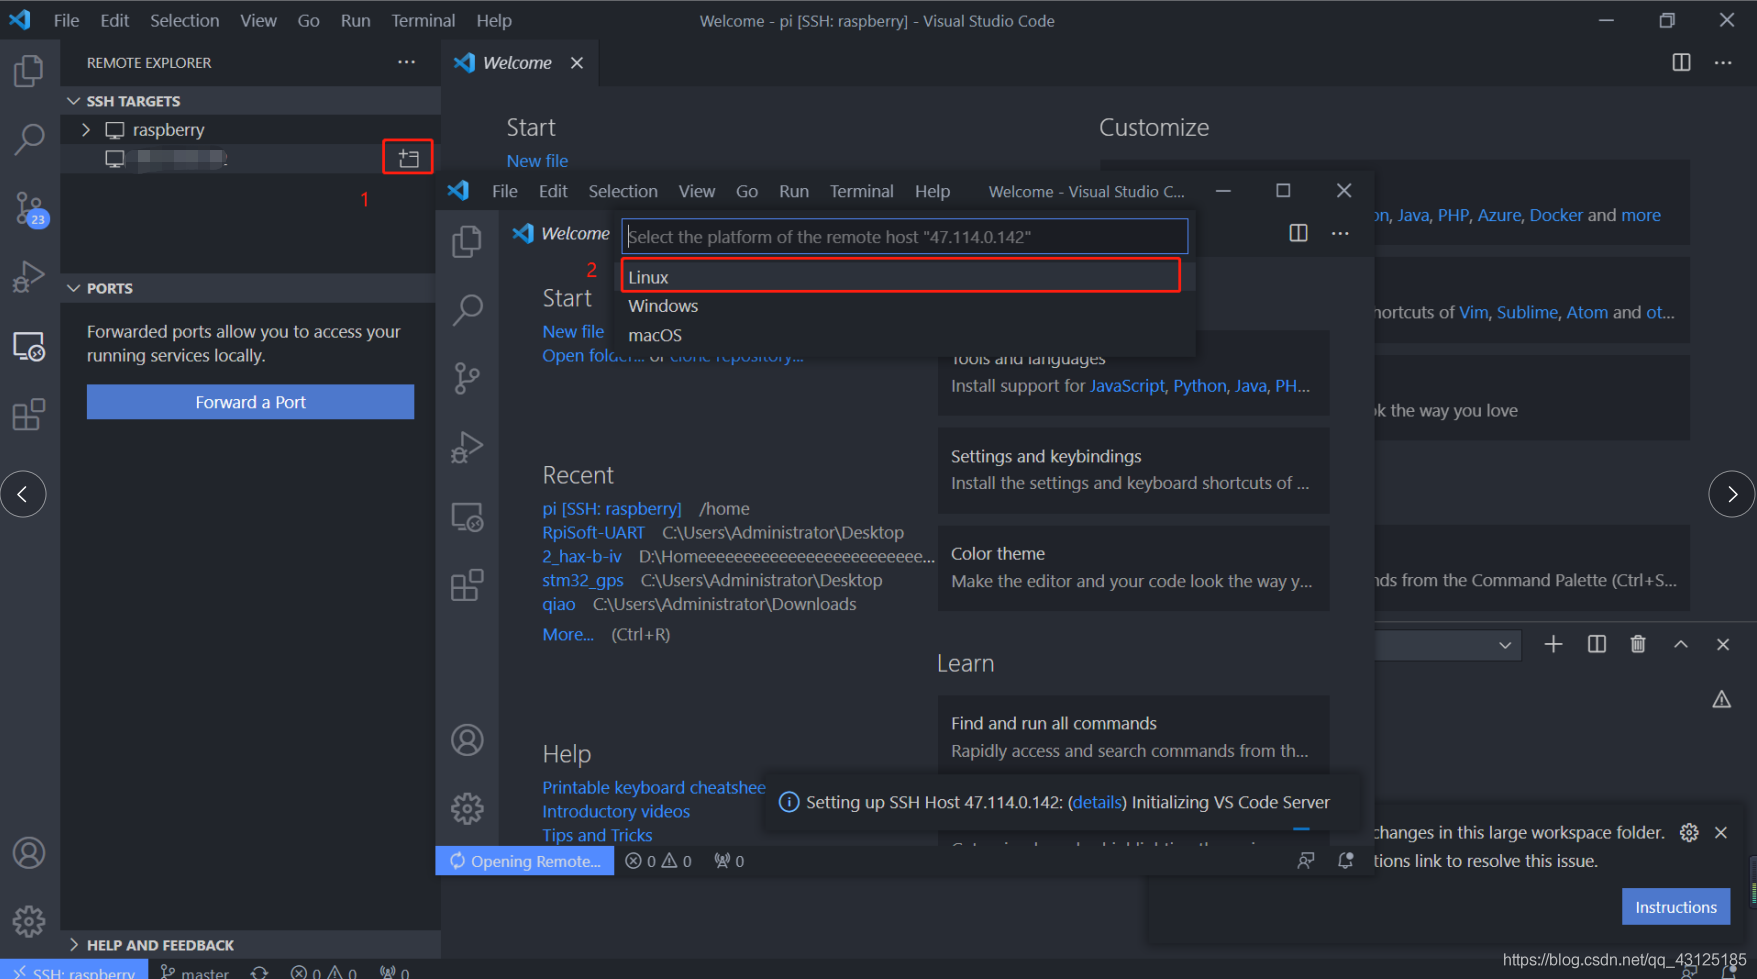Choose Windows as remote platform
Viewport: 1757px width, 979px height.
point(907,306)
